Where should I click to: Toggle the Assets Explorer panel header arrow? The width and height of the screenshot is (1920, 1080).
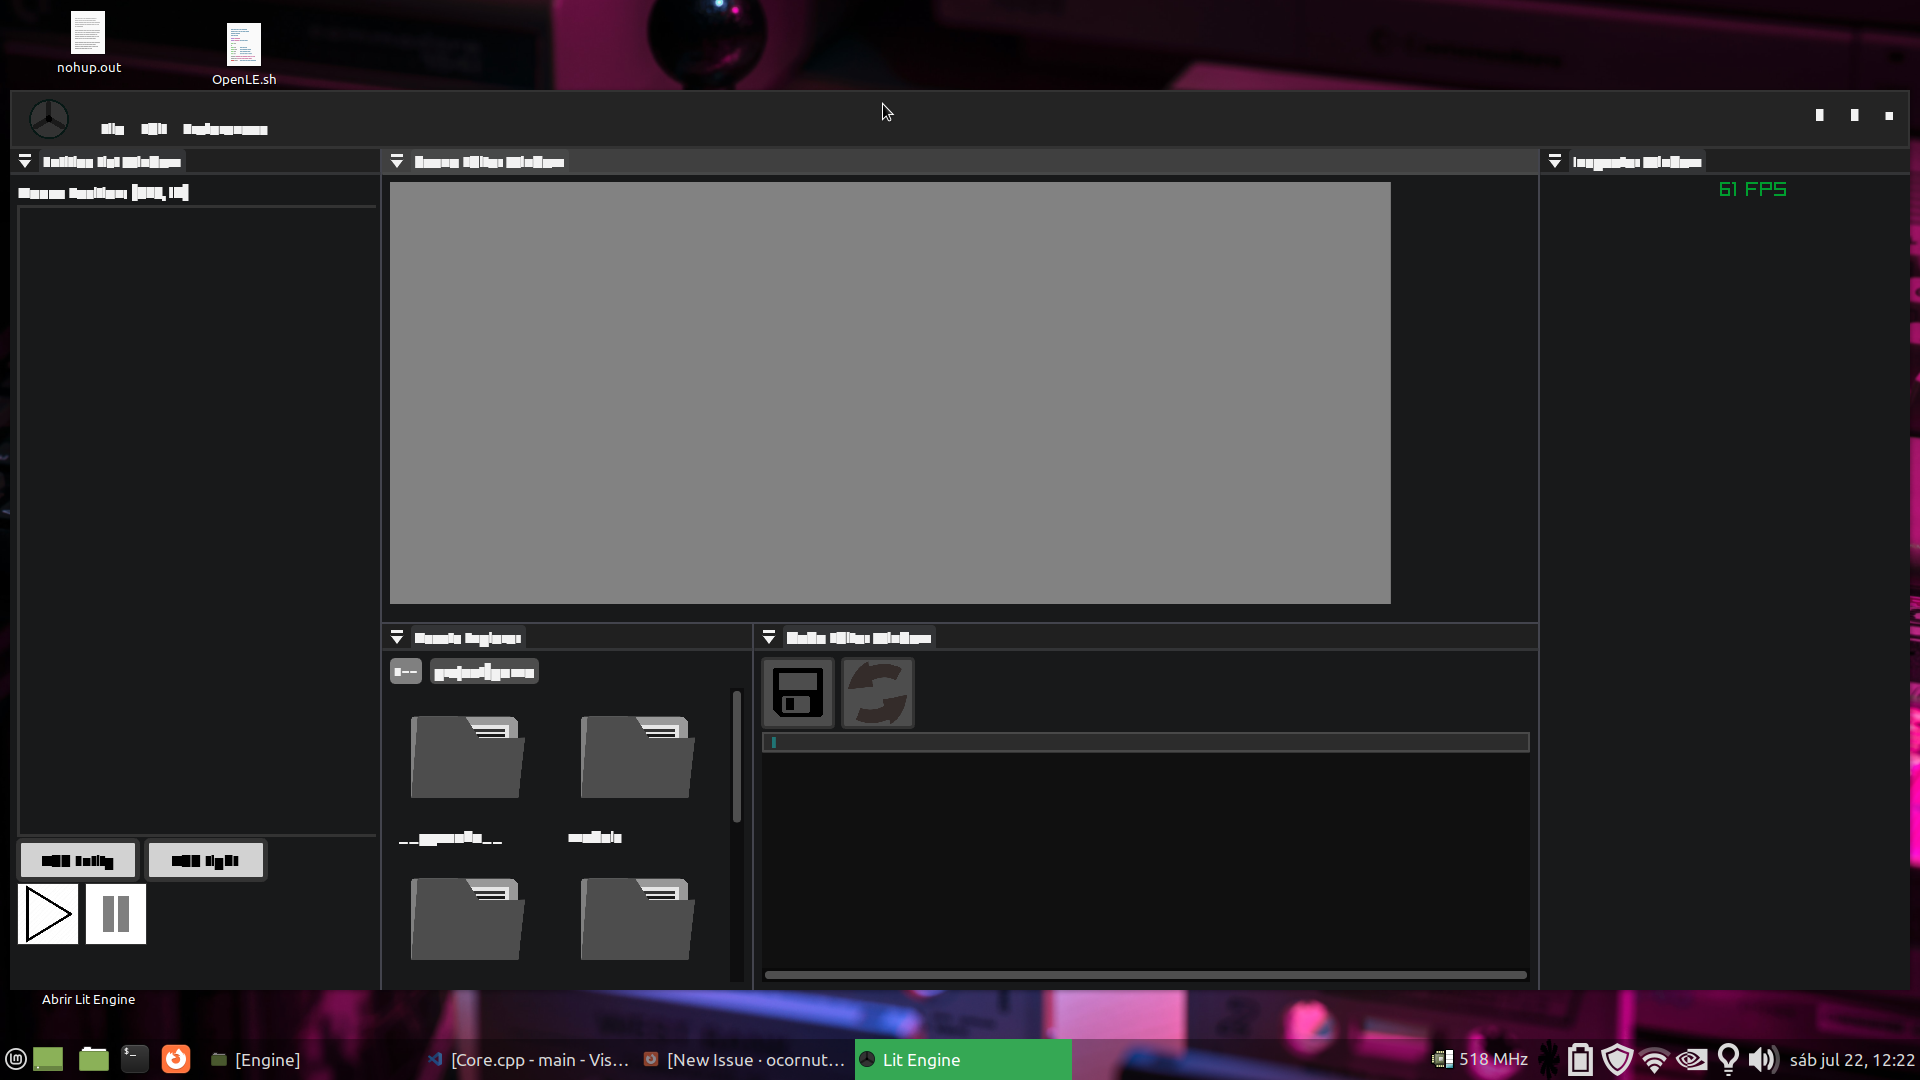[x=396, y=636]
